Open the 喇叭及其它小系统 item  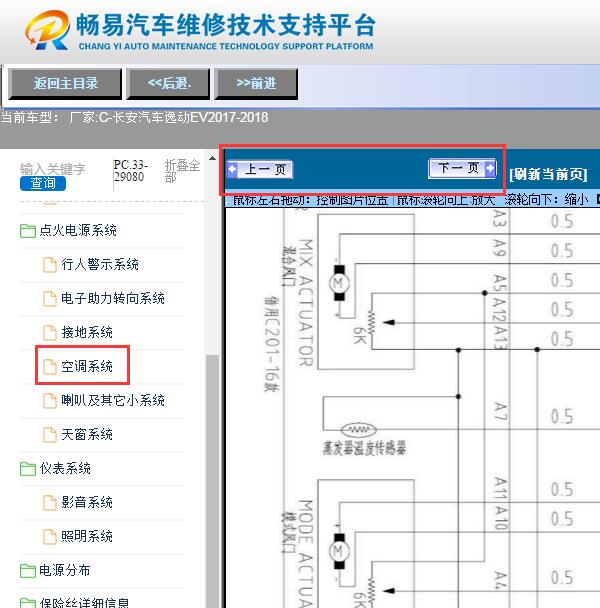click(x=113, y=400)
